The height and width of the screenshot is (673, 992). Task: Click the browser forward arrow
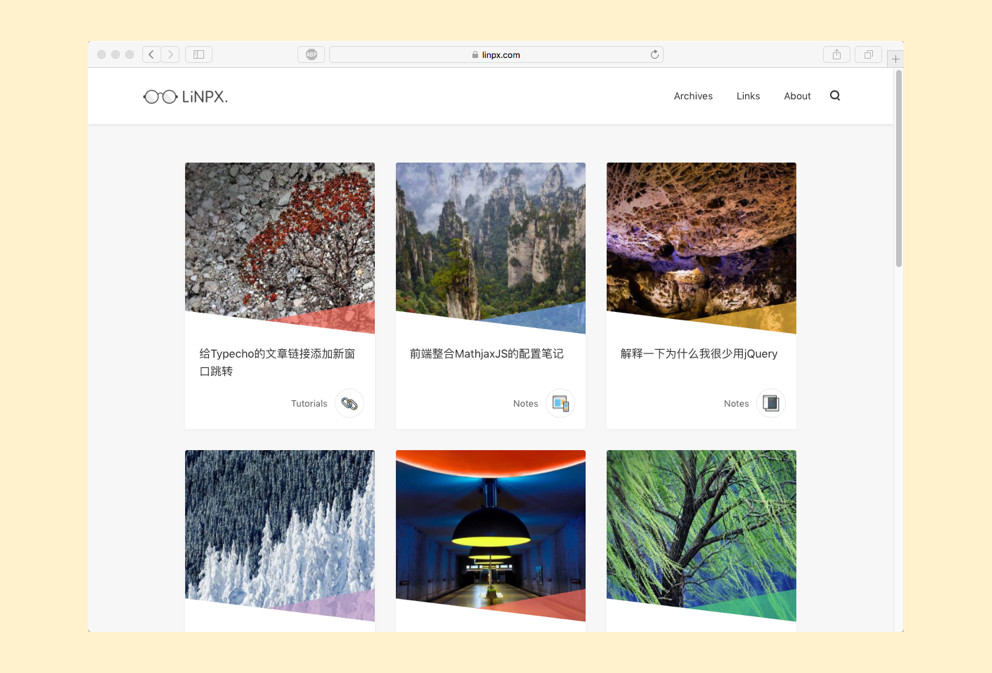tap(170, 54)
